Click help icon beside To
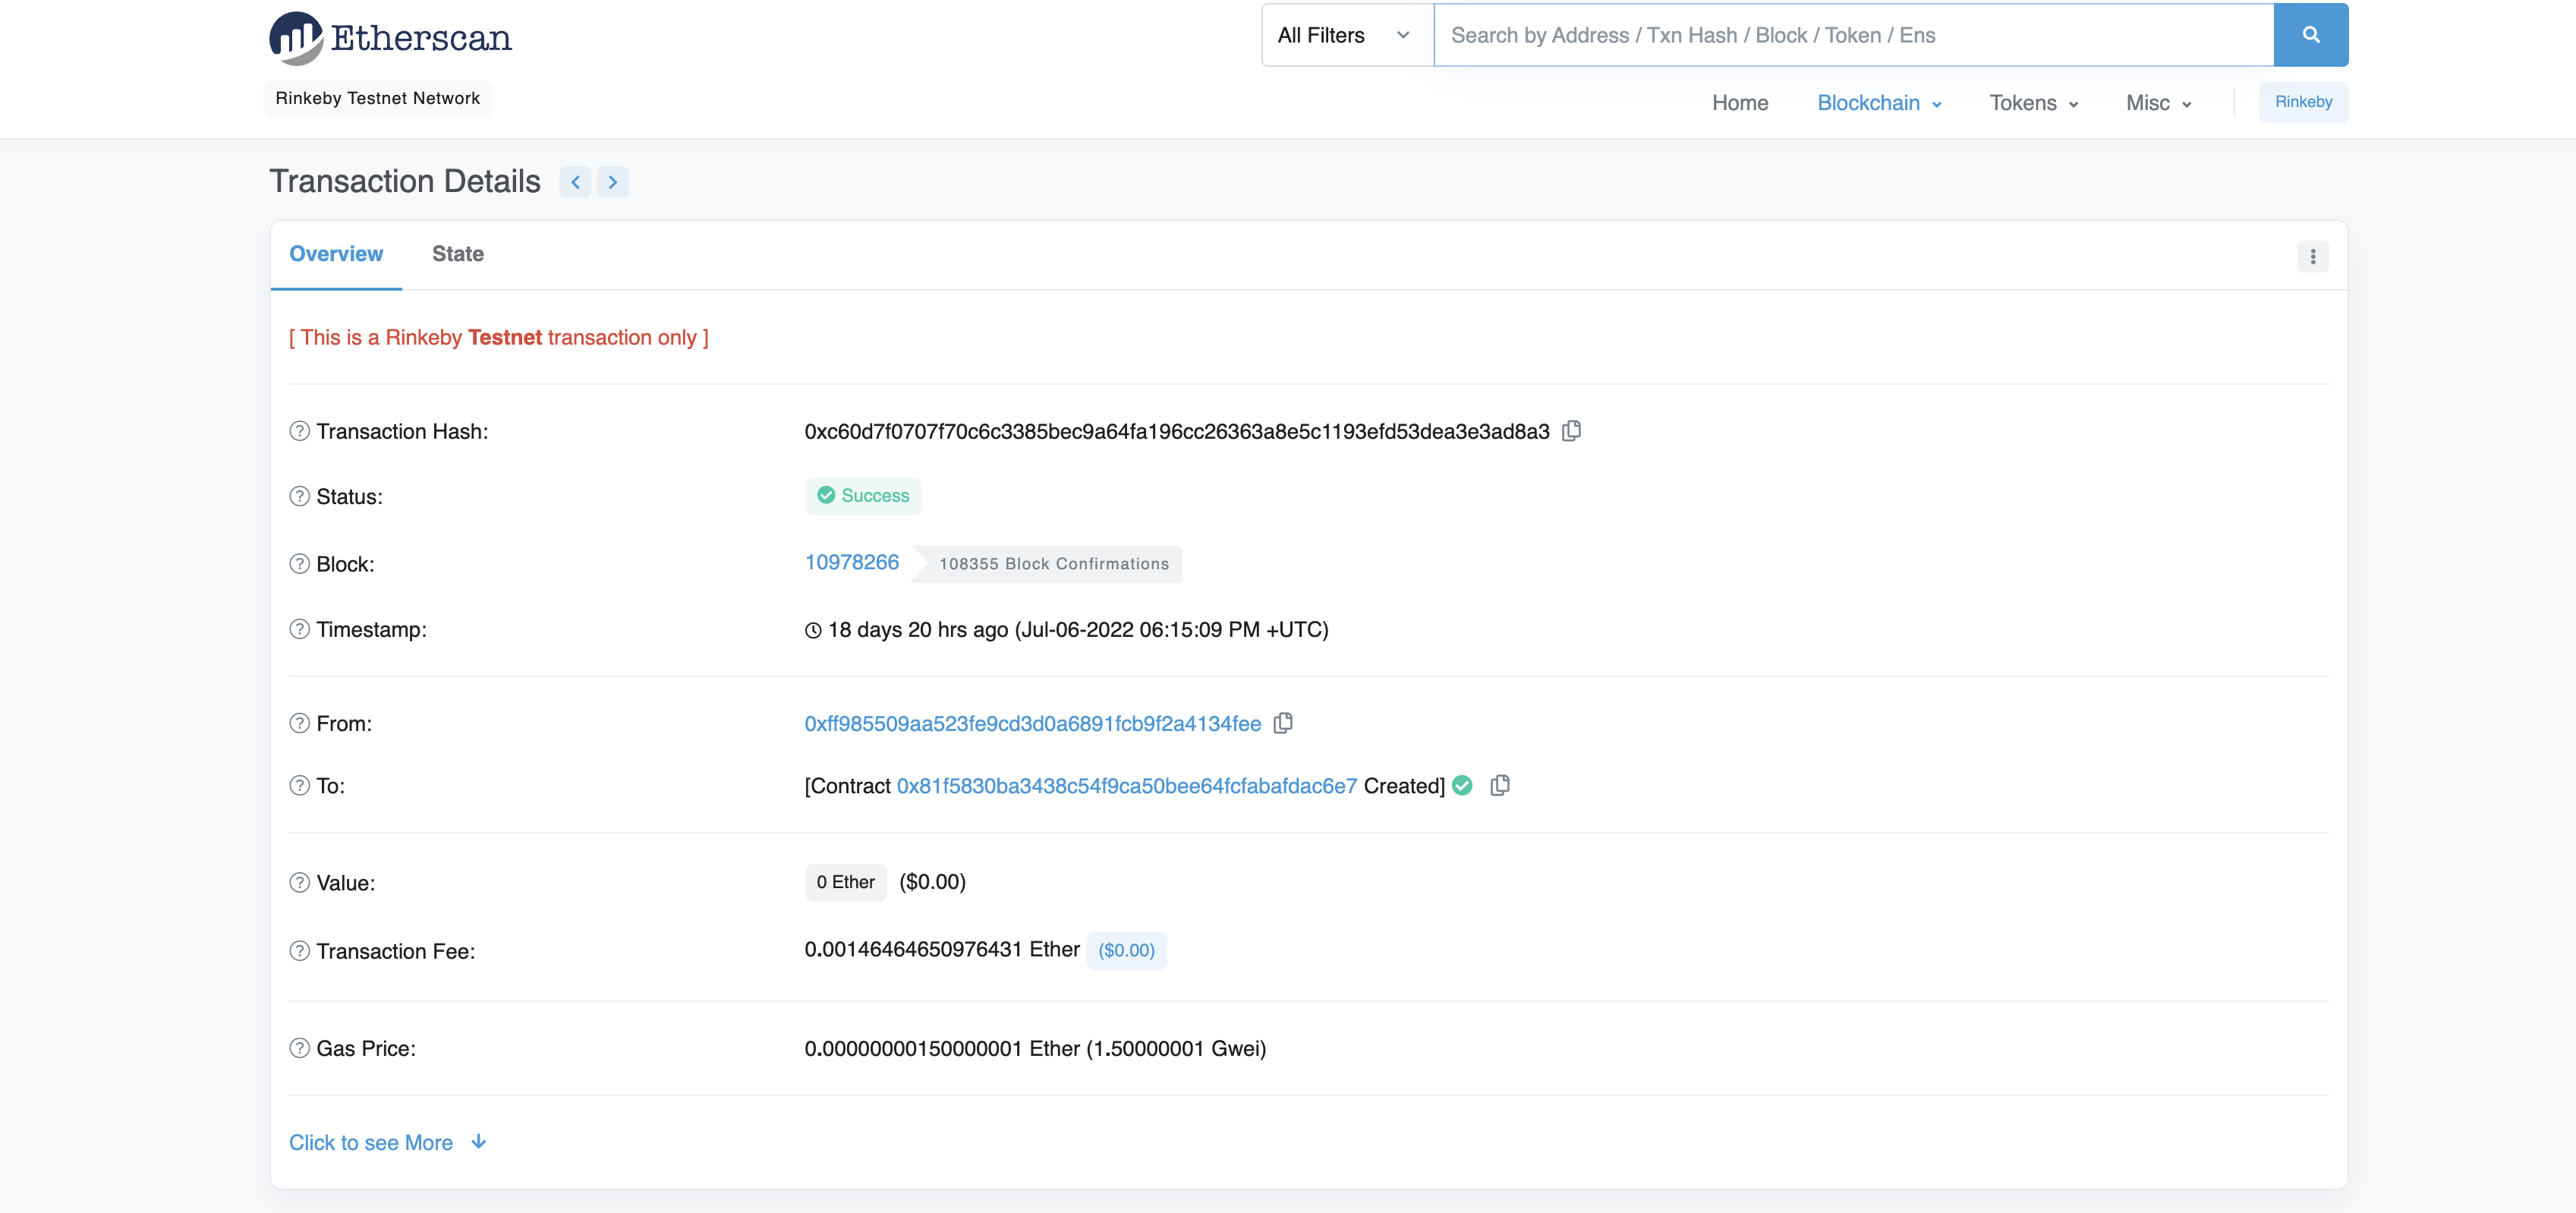 [x=299, y=786]
